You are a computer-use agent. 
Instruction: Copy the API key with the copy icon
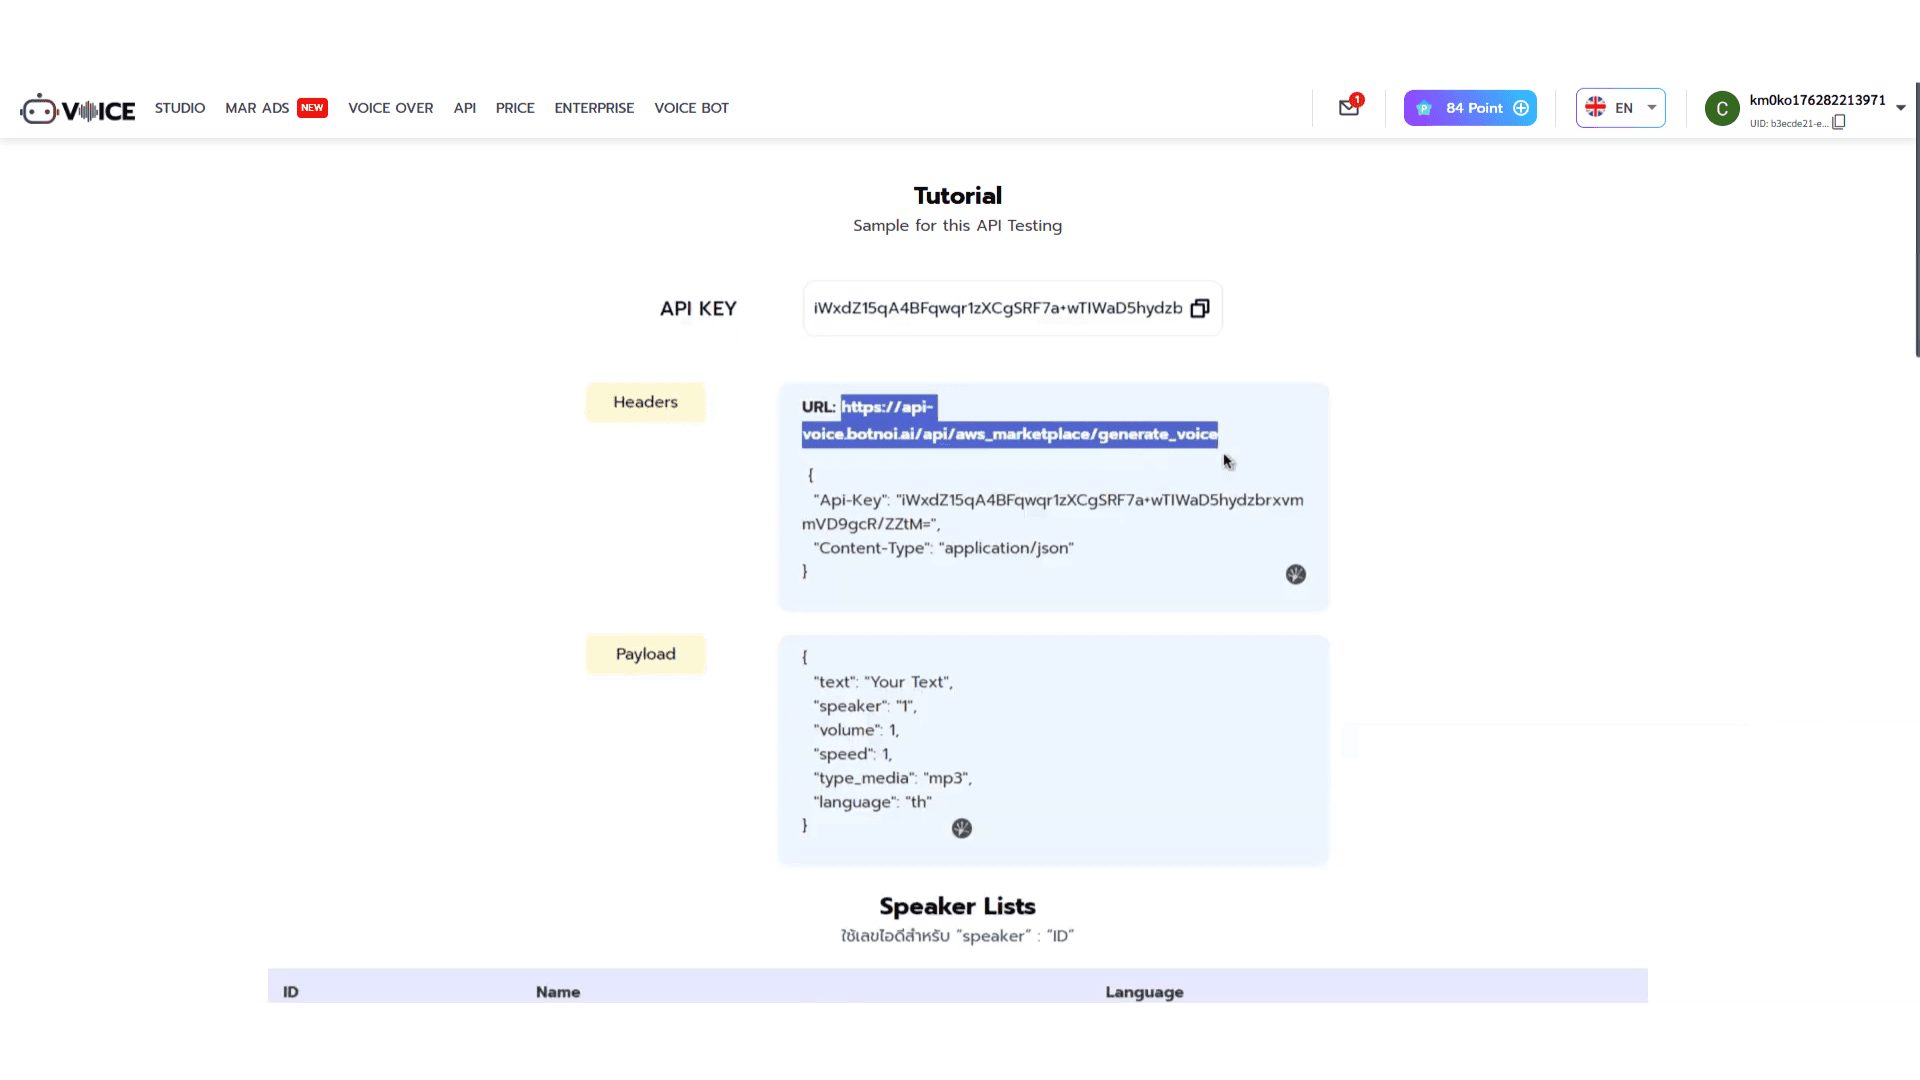(1200, 308)
